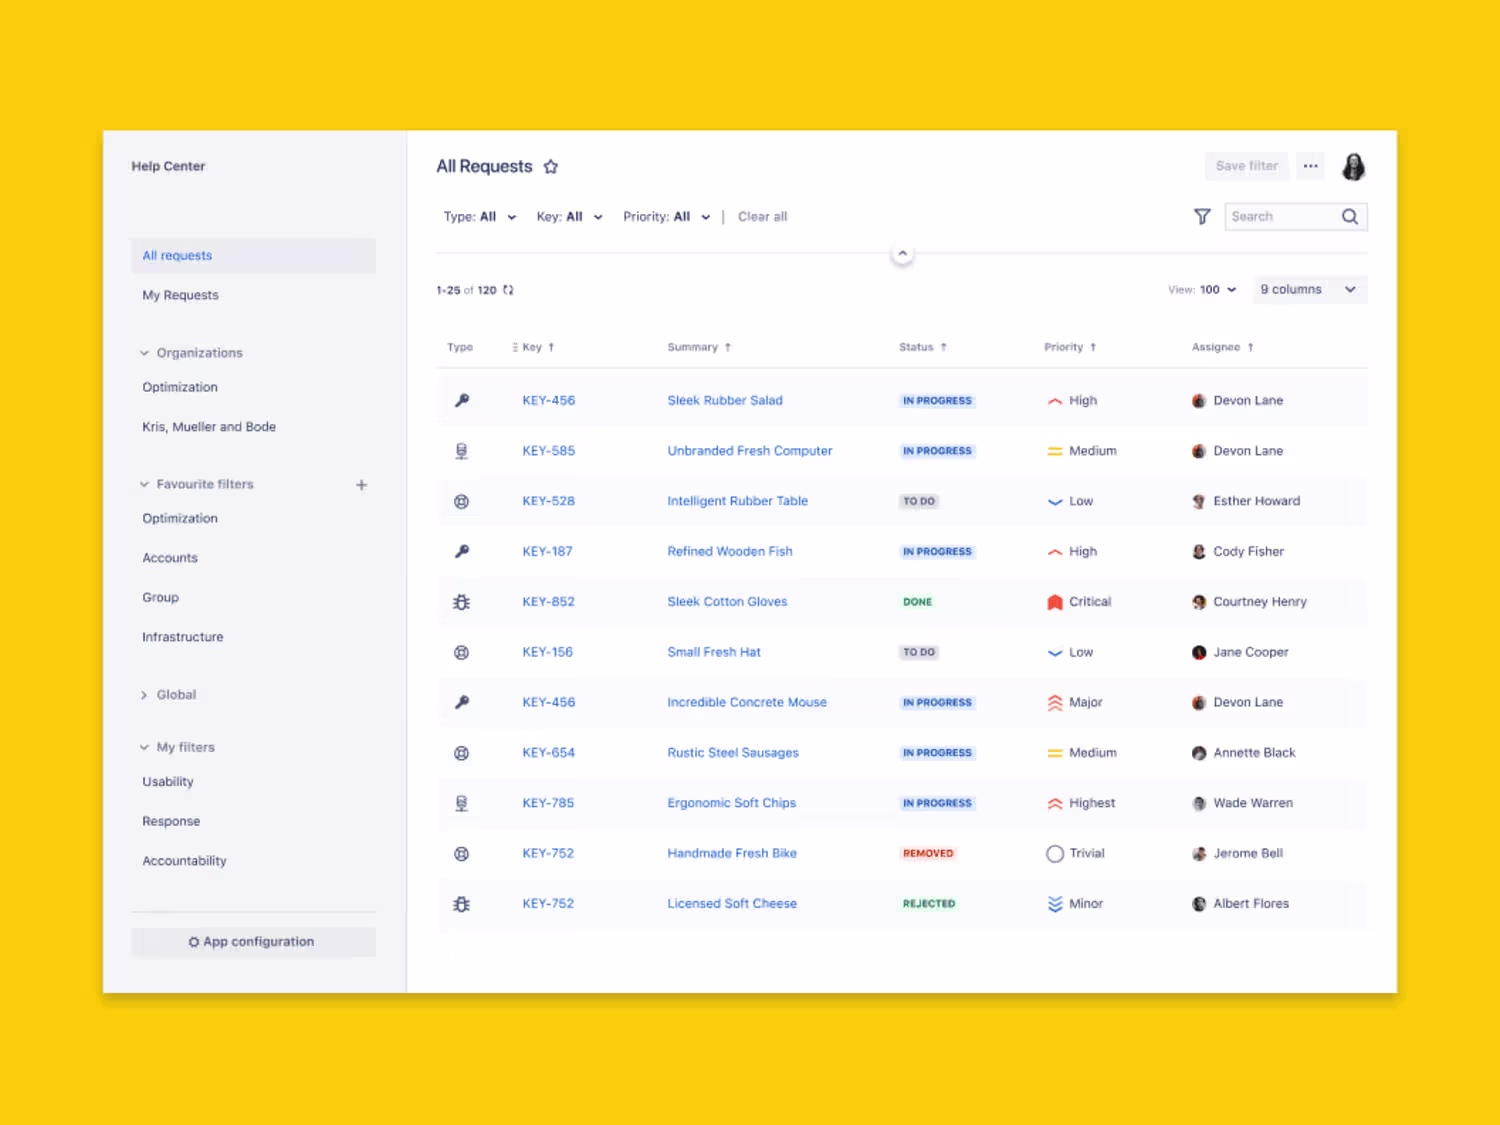Click into the Search input field
Screen dimensions: 1500x1125
pyautogui.click(x=1283, y=217)
